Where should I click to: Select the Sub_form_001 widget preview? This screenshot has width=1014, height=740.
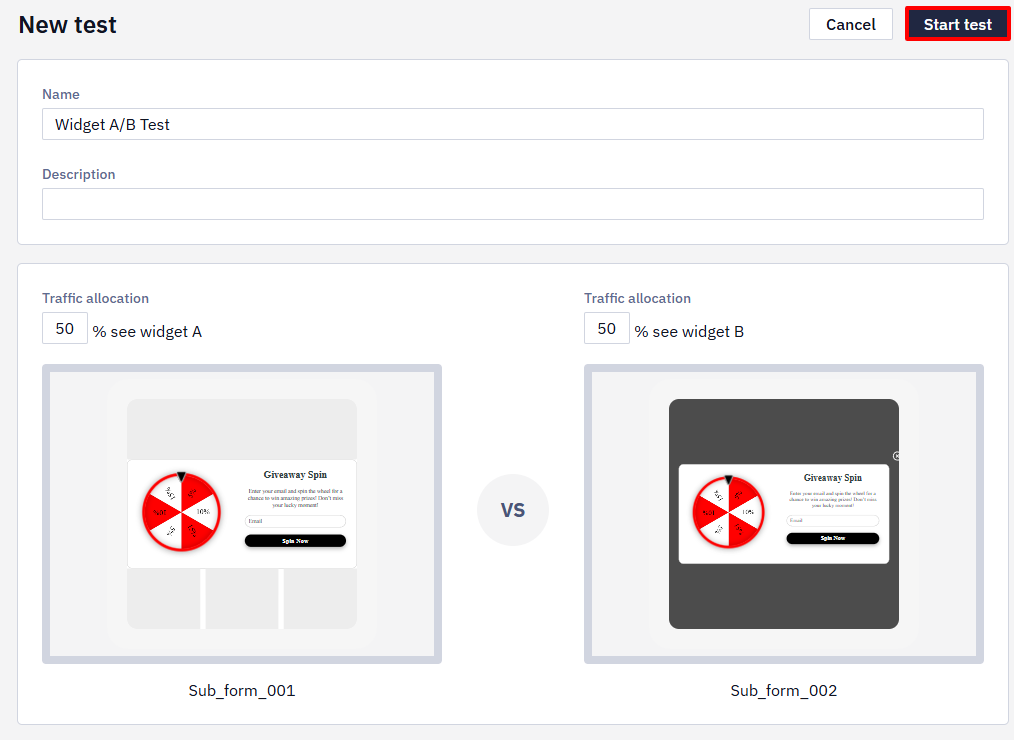point(242,514)
